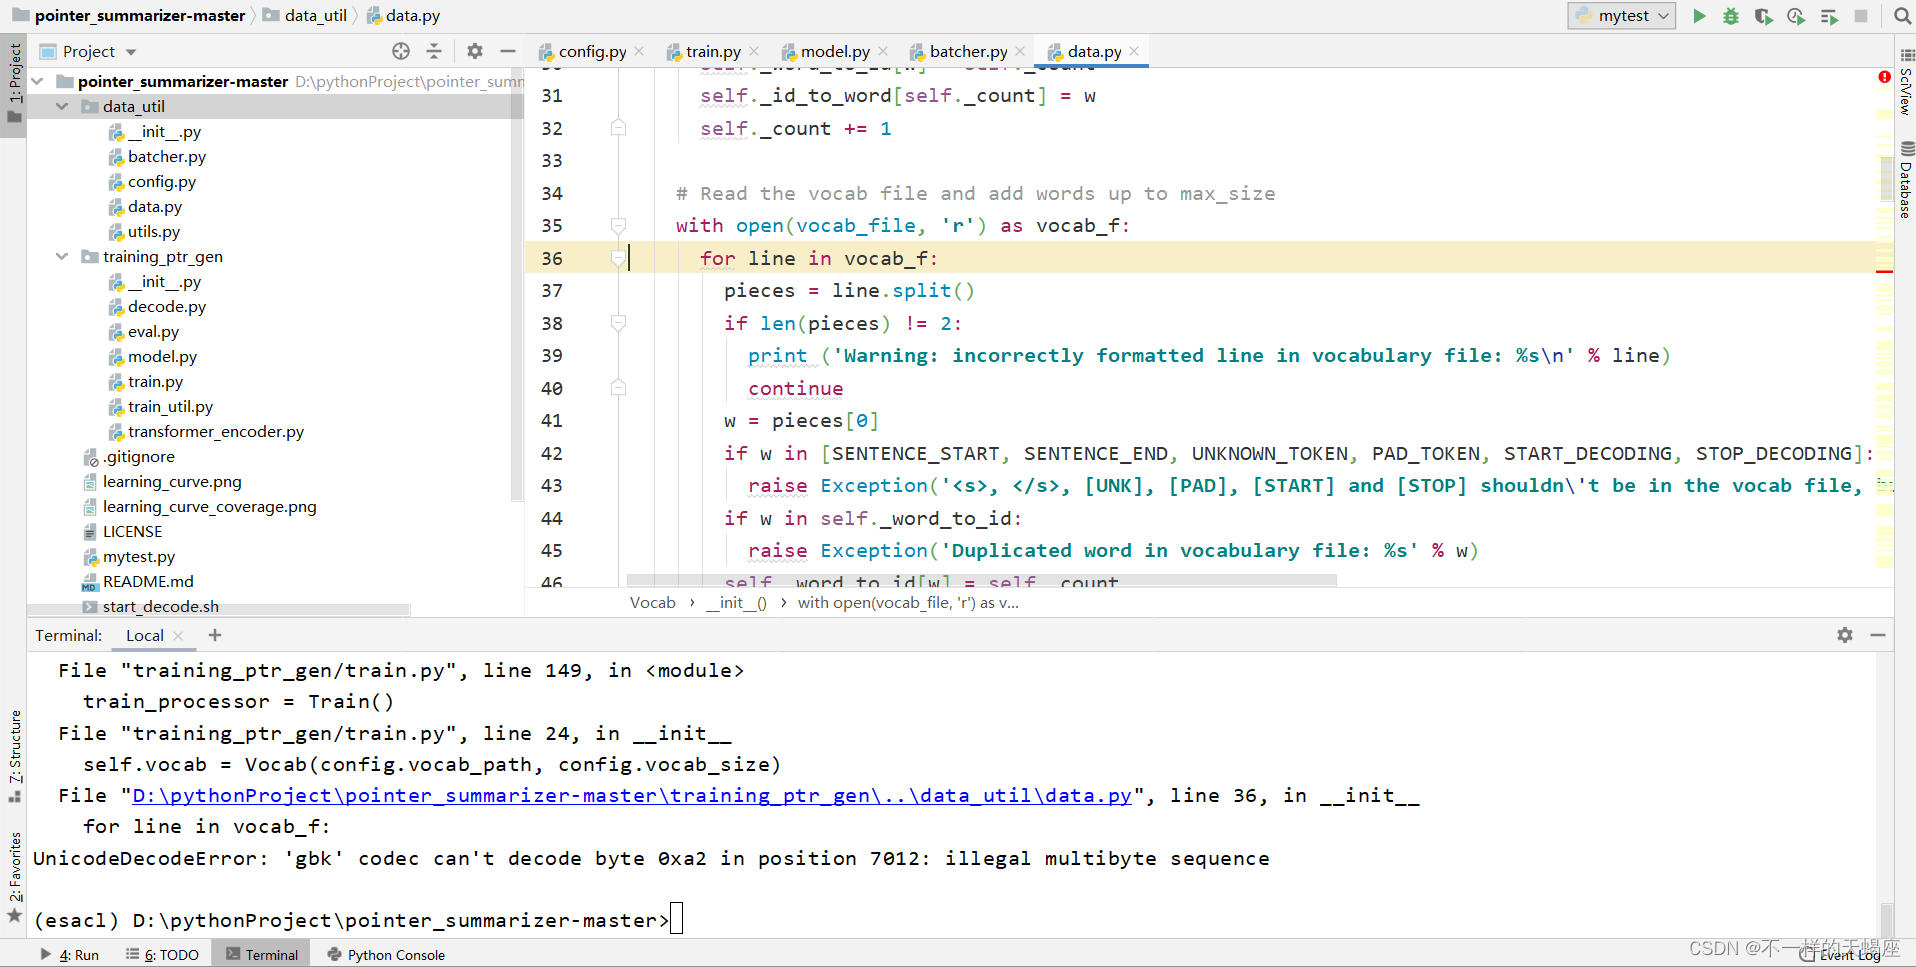Open data.py traceback file link
The width and height of the screenshot is (1916, 967).
(x=632, y=795)
